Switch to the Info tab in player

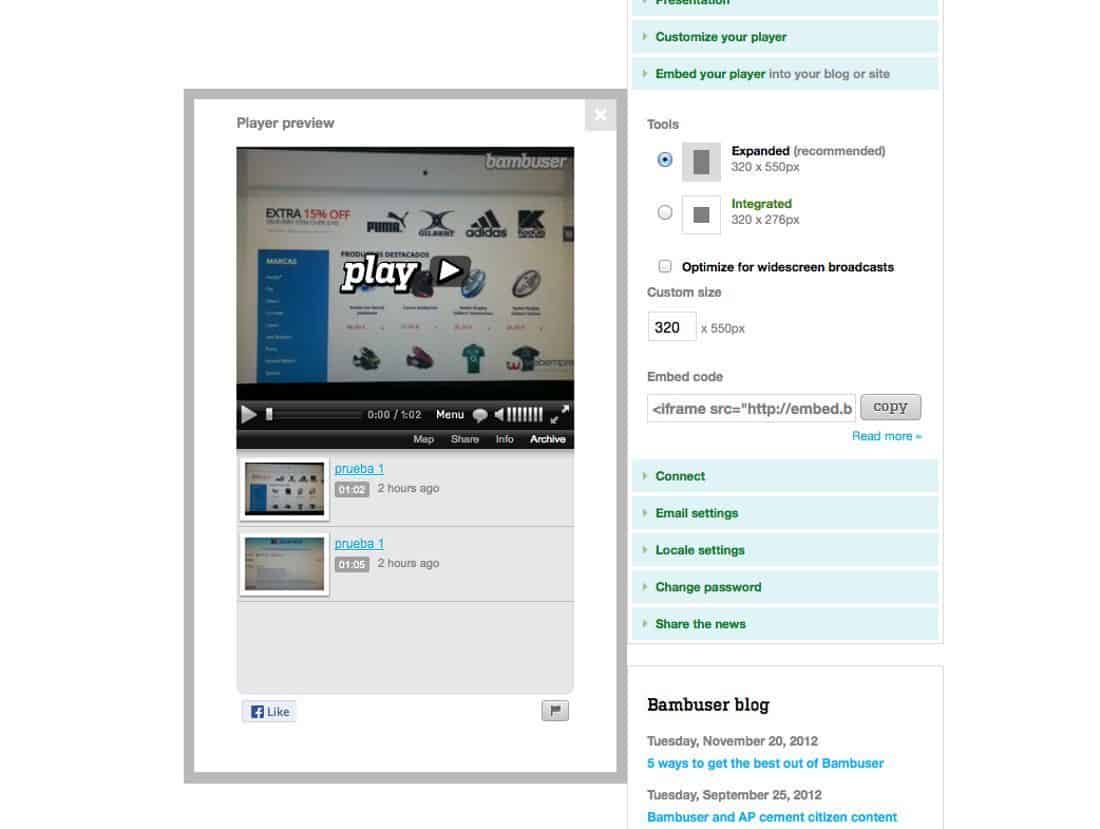coord(504,439)
